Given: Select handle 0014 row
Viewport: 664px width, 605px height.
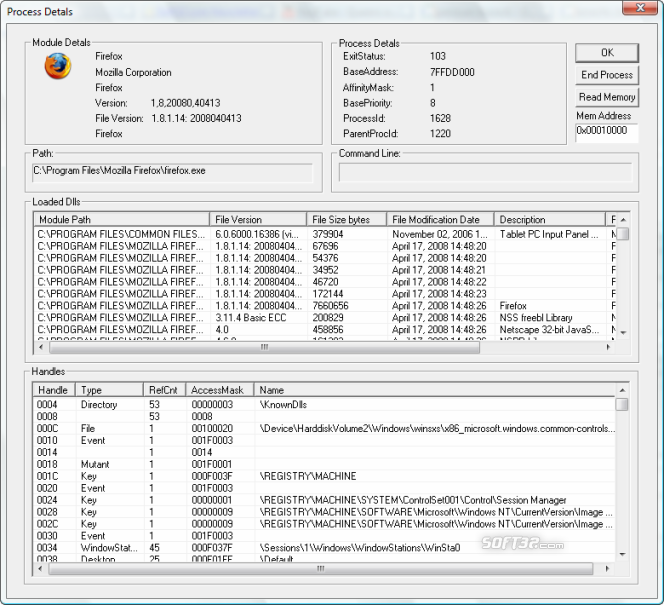Looking at the screenshot, I should tap(324, 452).
